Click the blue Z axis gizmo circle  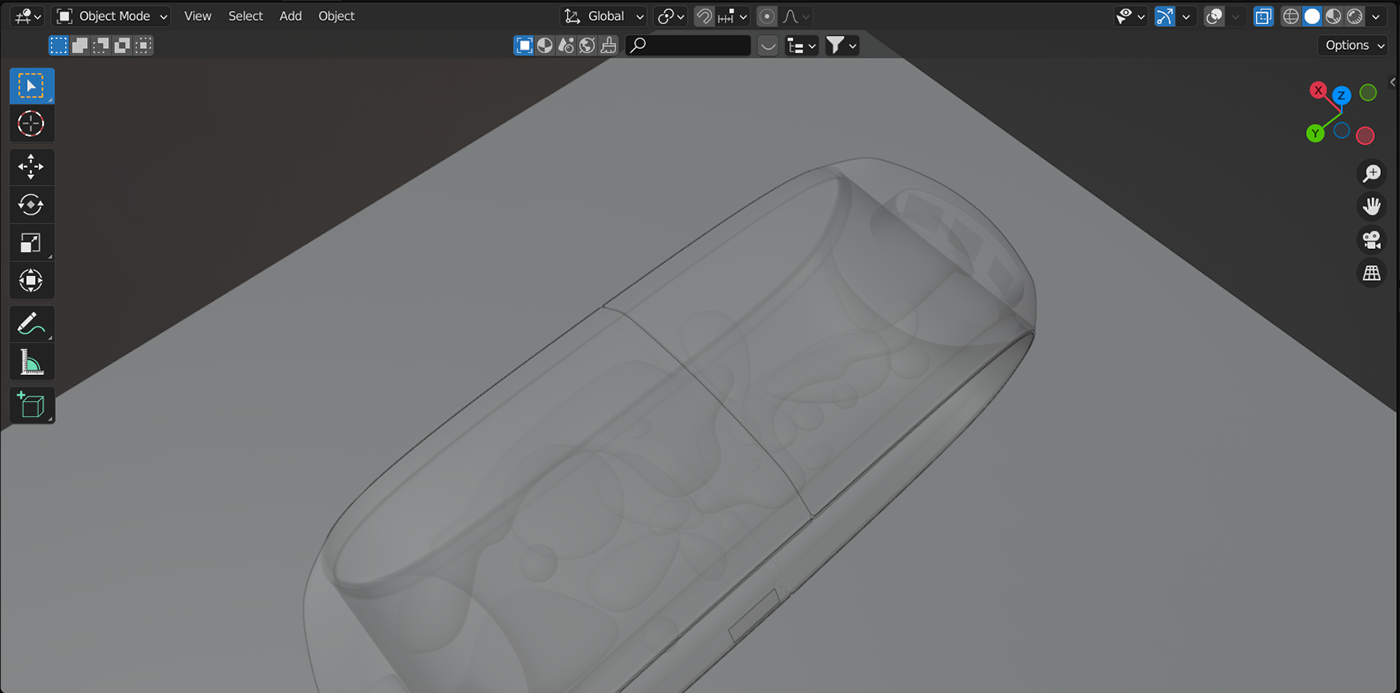tap(1342, 96)
